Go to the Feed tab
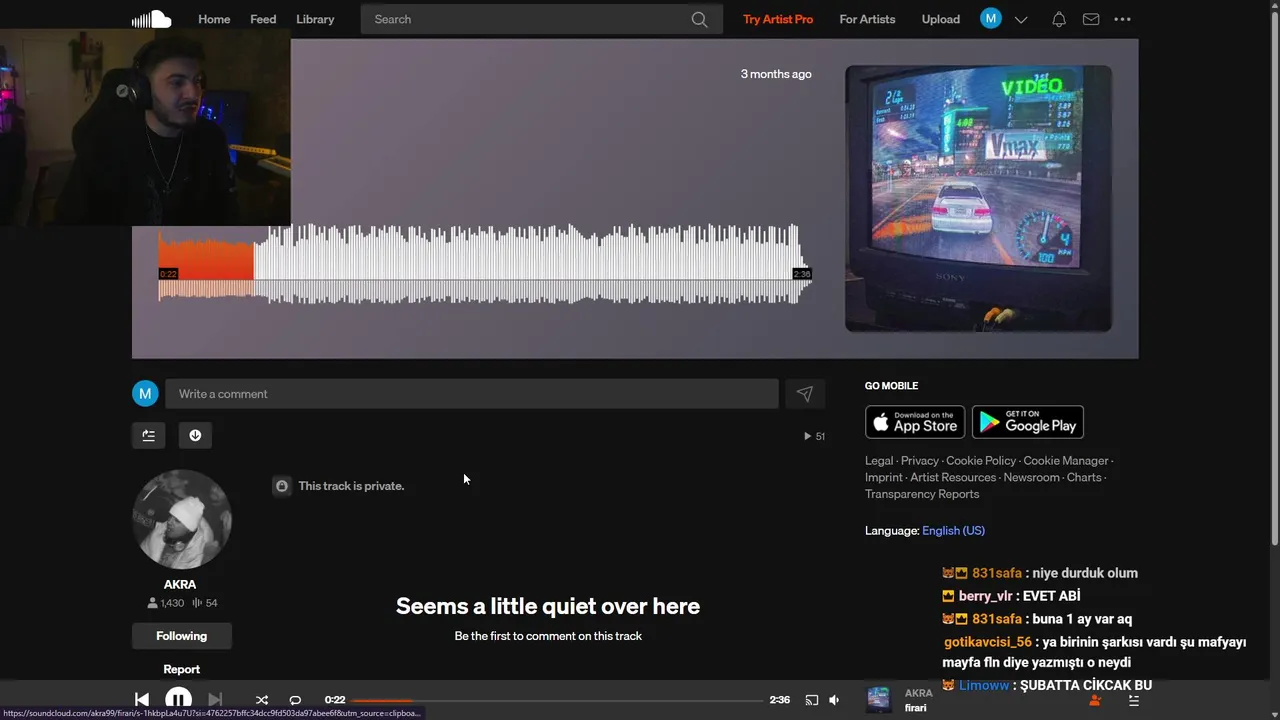Viewport: 1280px width, 720px height. tap(263, 19)
